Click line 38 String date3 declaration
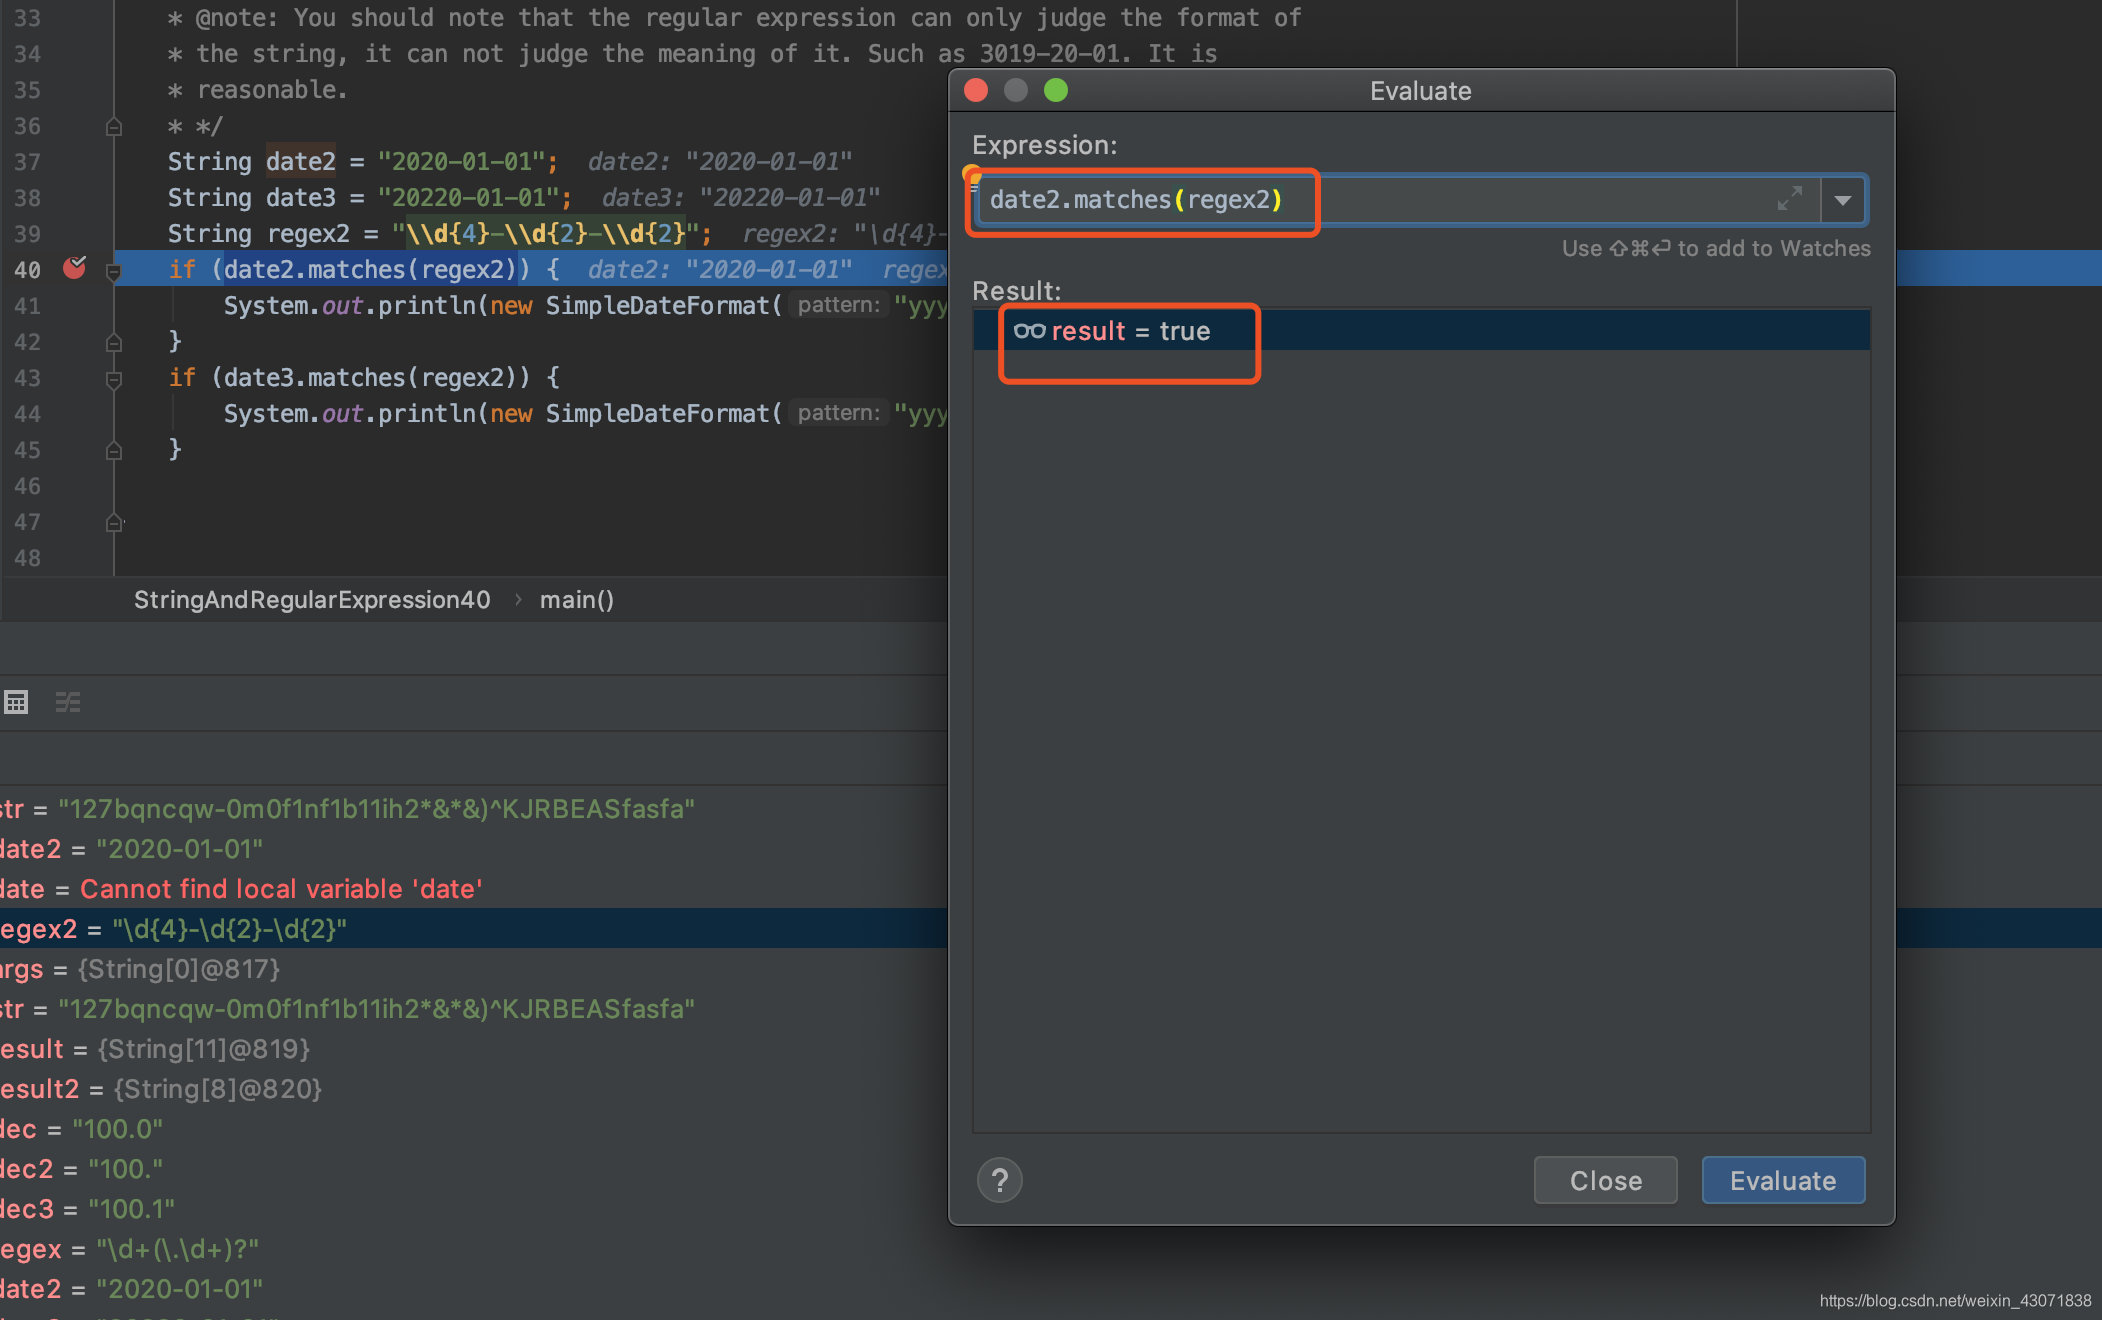Viewport: 2102px width, 1320px height. pyautogui.click(x=369, y=198)
